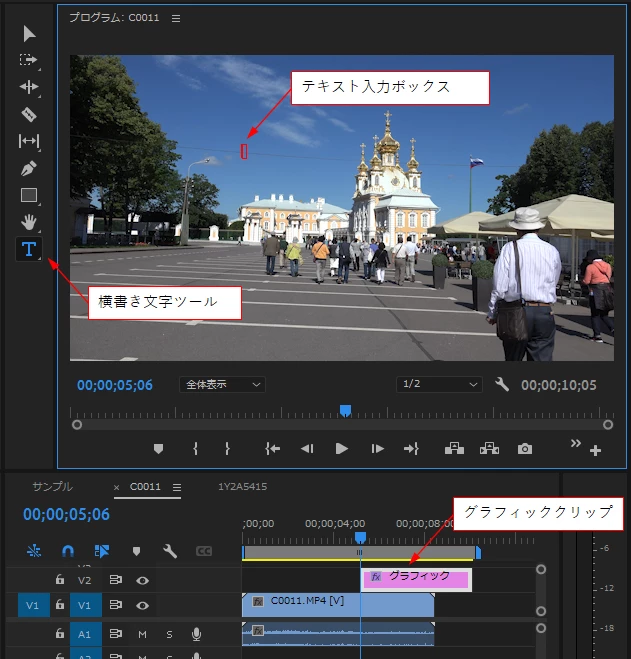Screen dimensions: 631x659
Task: Toggle timeline Snap magnet
Action: click(68, 551)
